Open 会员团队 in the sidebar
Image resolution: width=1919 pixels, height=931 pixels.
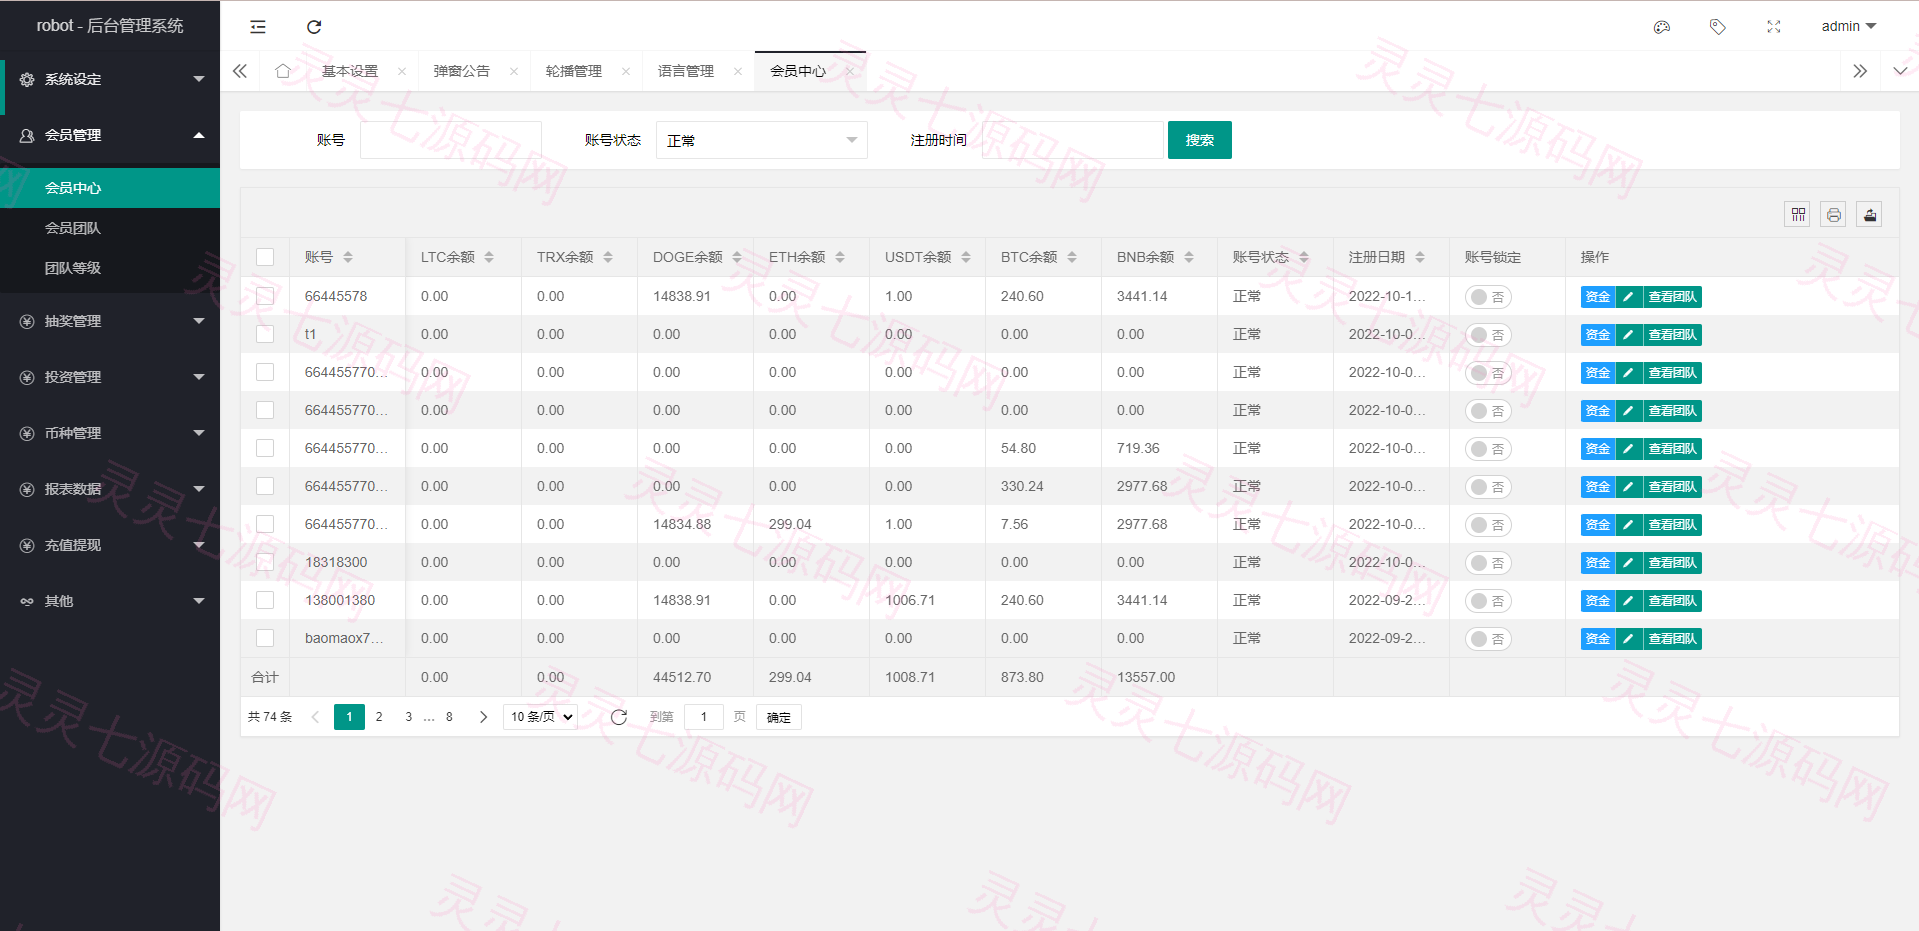(110, 228)
